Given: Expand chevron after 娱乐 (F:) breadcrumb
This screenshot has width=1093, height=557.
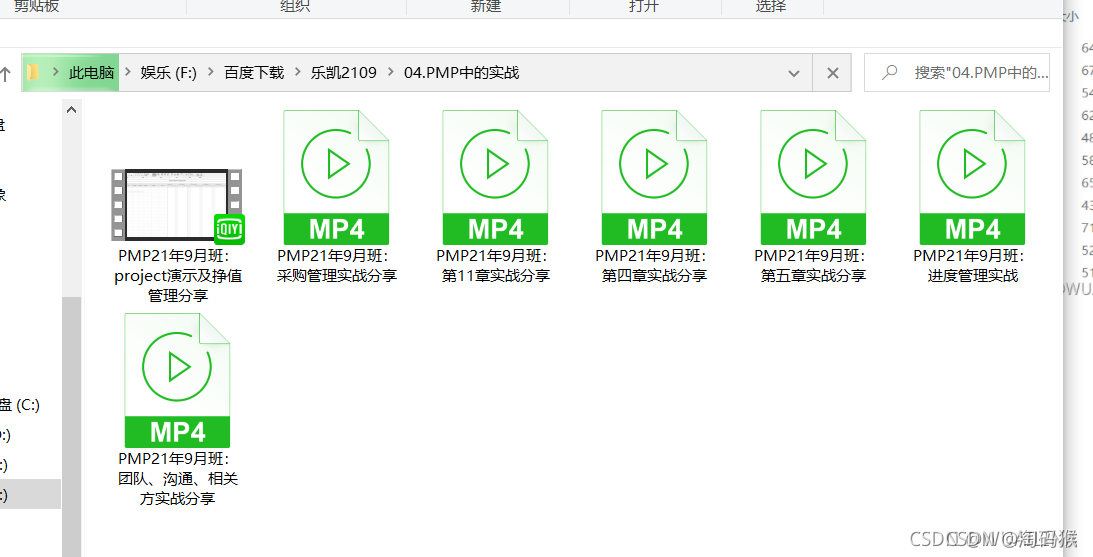Looking at the screenshot, I should [211, 73].
